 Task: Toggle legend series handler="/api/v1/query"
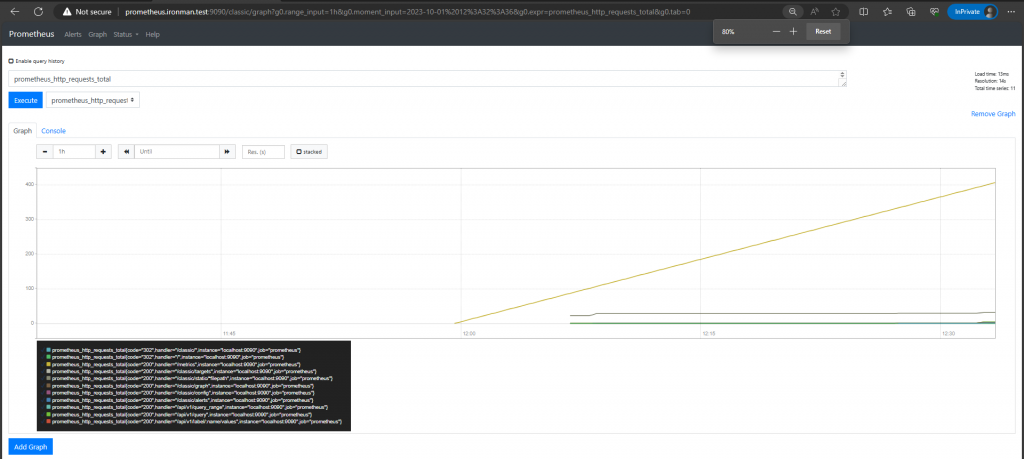click(176, 415)
